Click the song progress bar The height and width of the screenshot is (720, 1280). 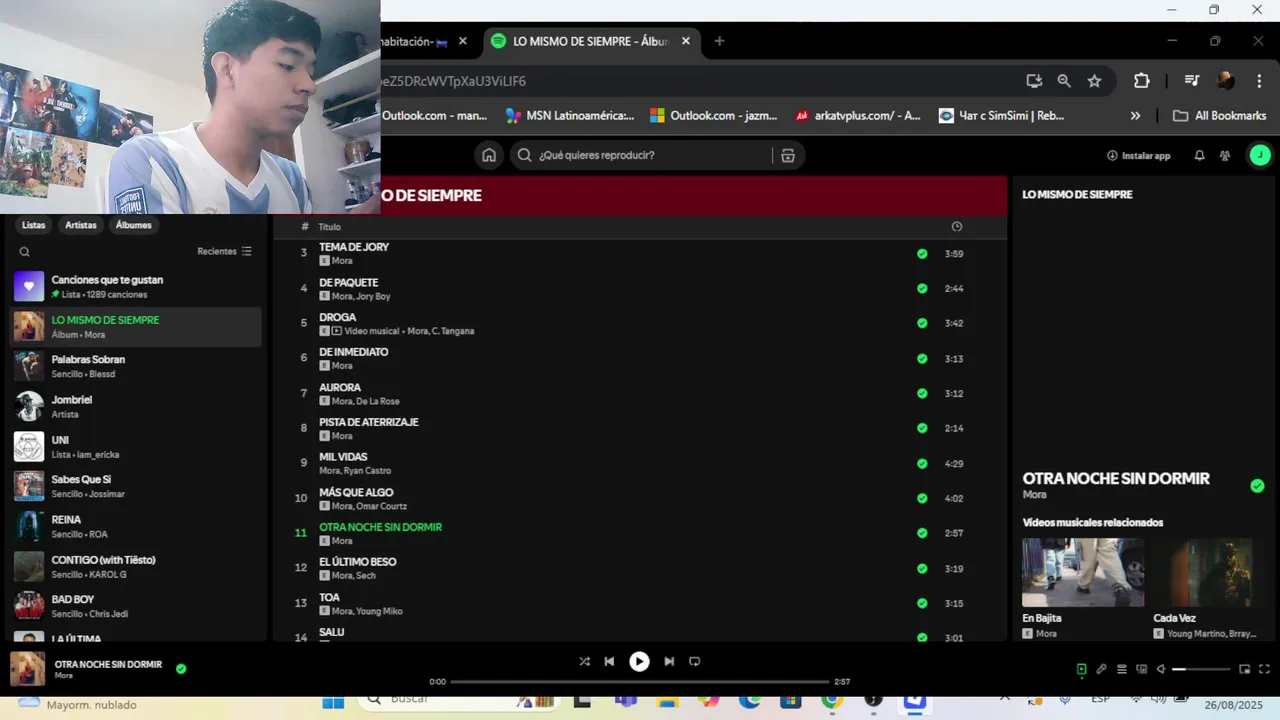pos(640,682)
